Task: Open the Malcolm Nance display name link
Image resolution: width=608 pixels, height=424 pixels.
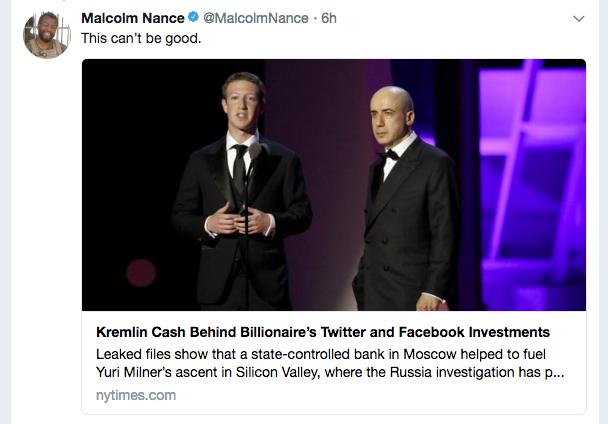Action: (x=133, y=19)
